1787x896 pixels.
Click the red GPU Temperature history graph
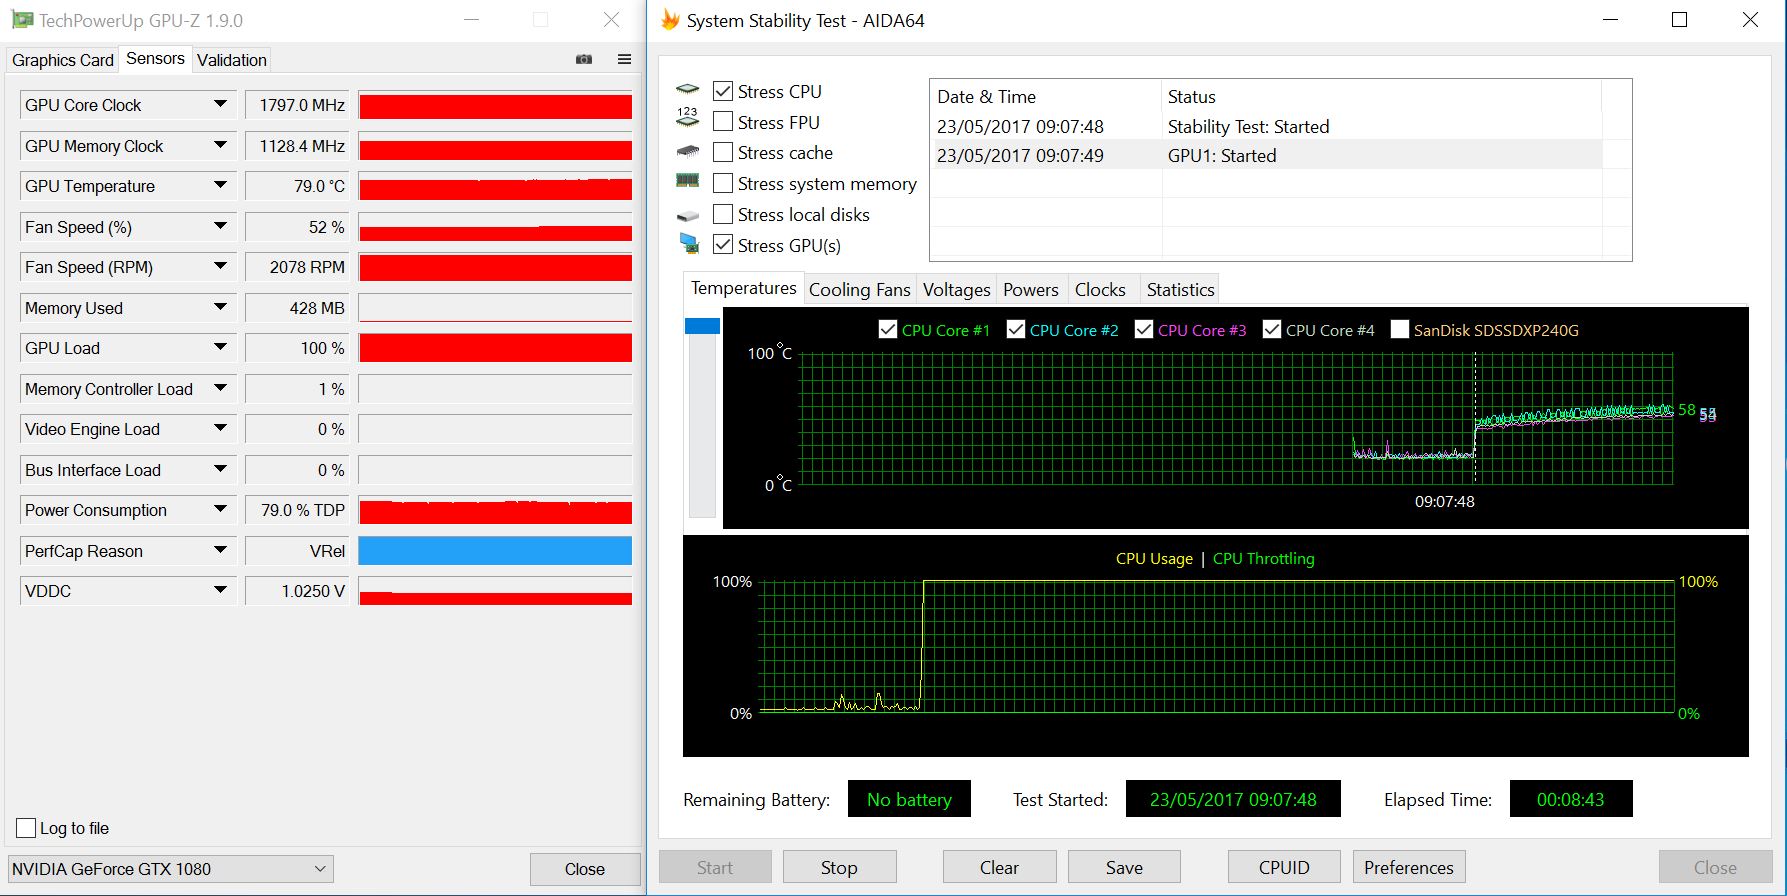coord(495,187)
